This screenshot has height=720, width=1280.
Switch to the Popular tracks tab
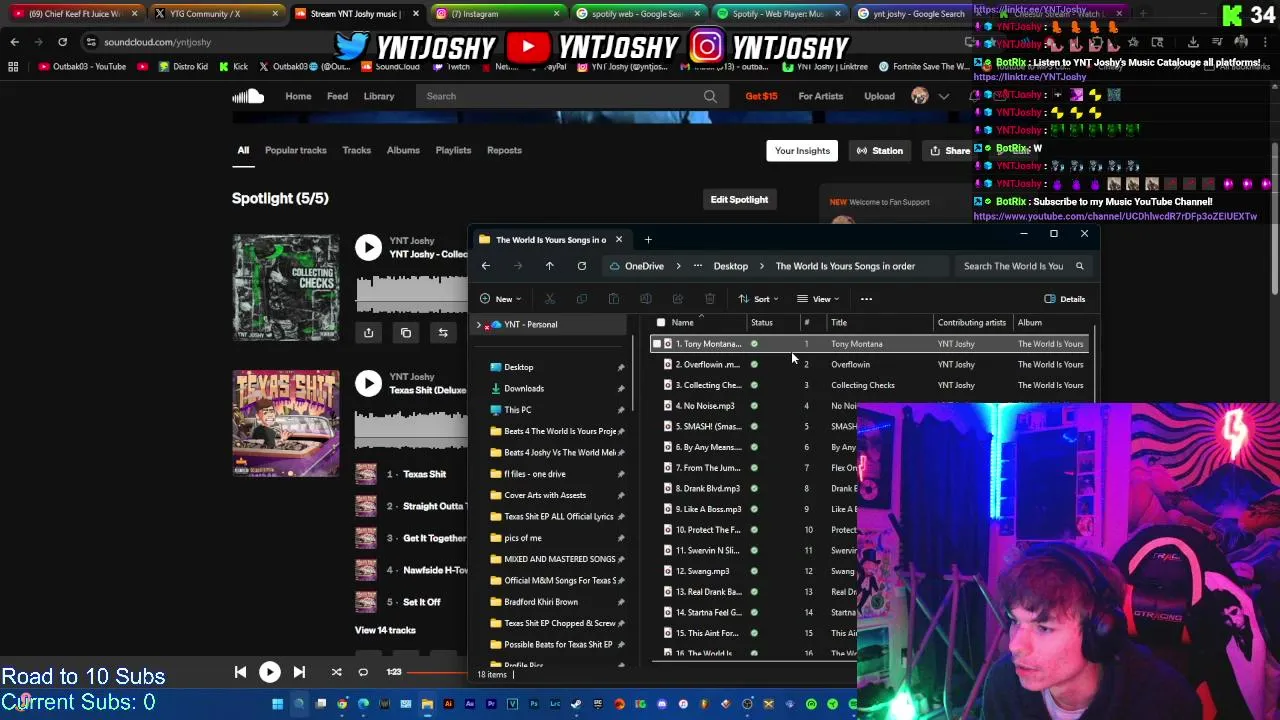point(295,150)
